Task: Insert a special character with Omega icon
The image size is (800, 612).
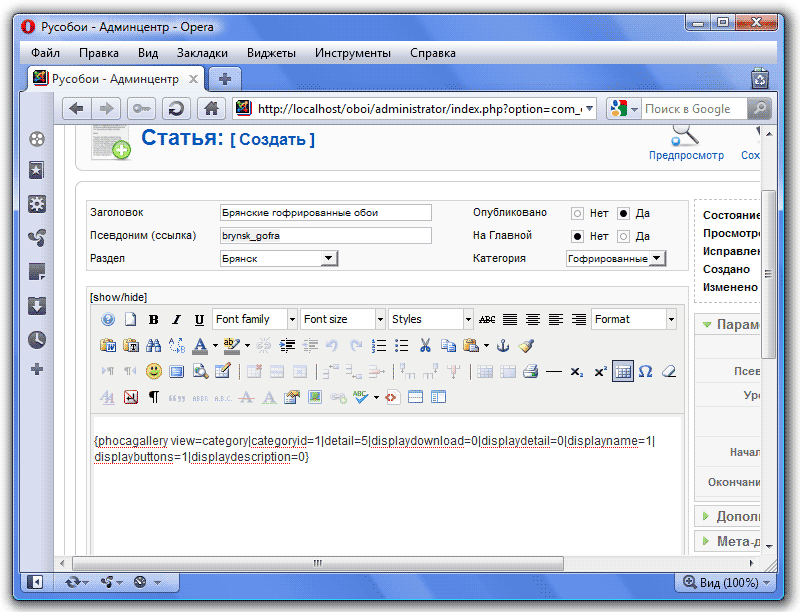Action: [645, 371]
